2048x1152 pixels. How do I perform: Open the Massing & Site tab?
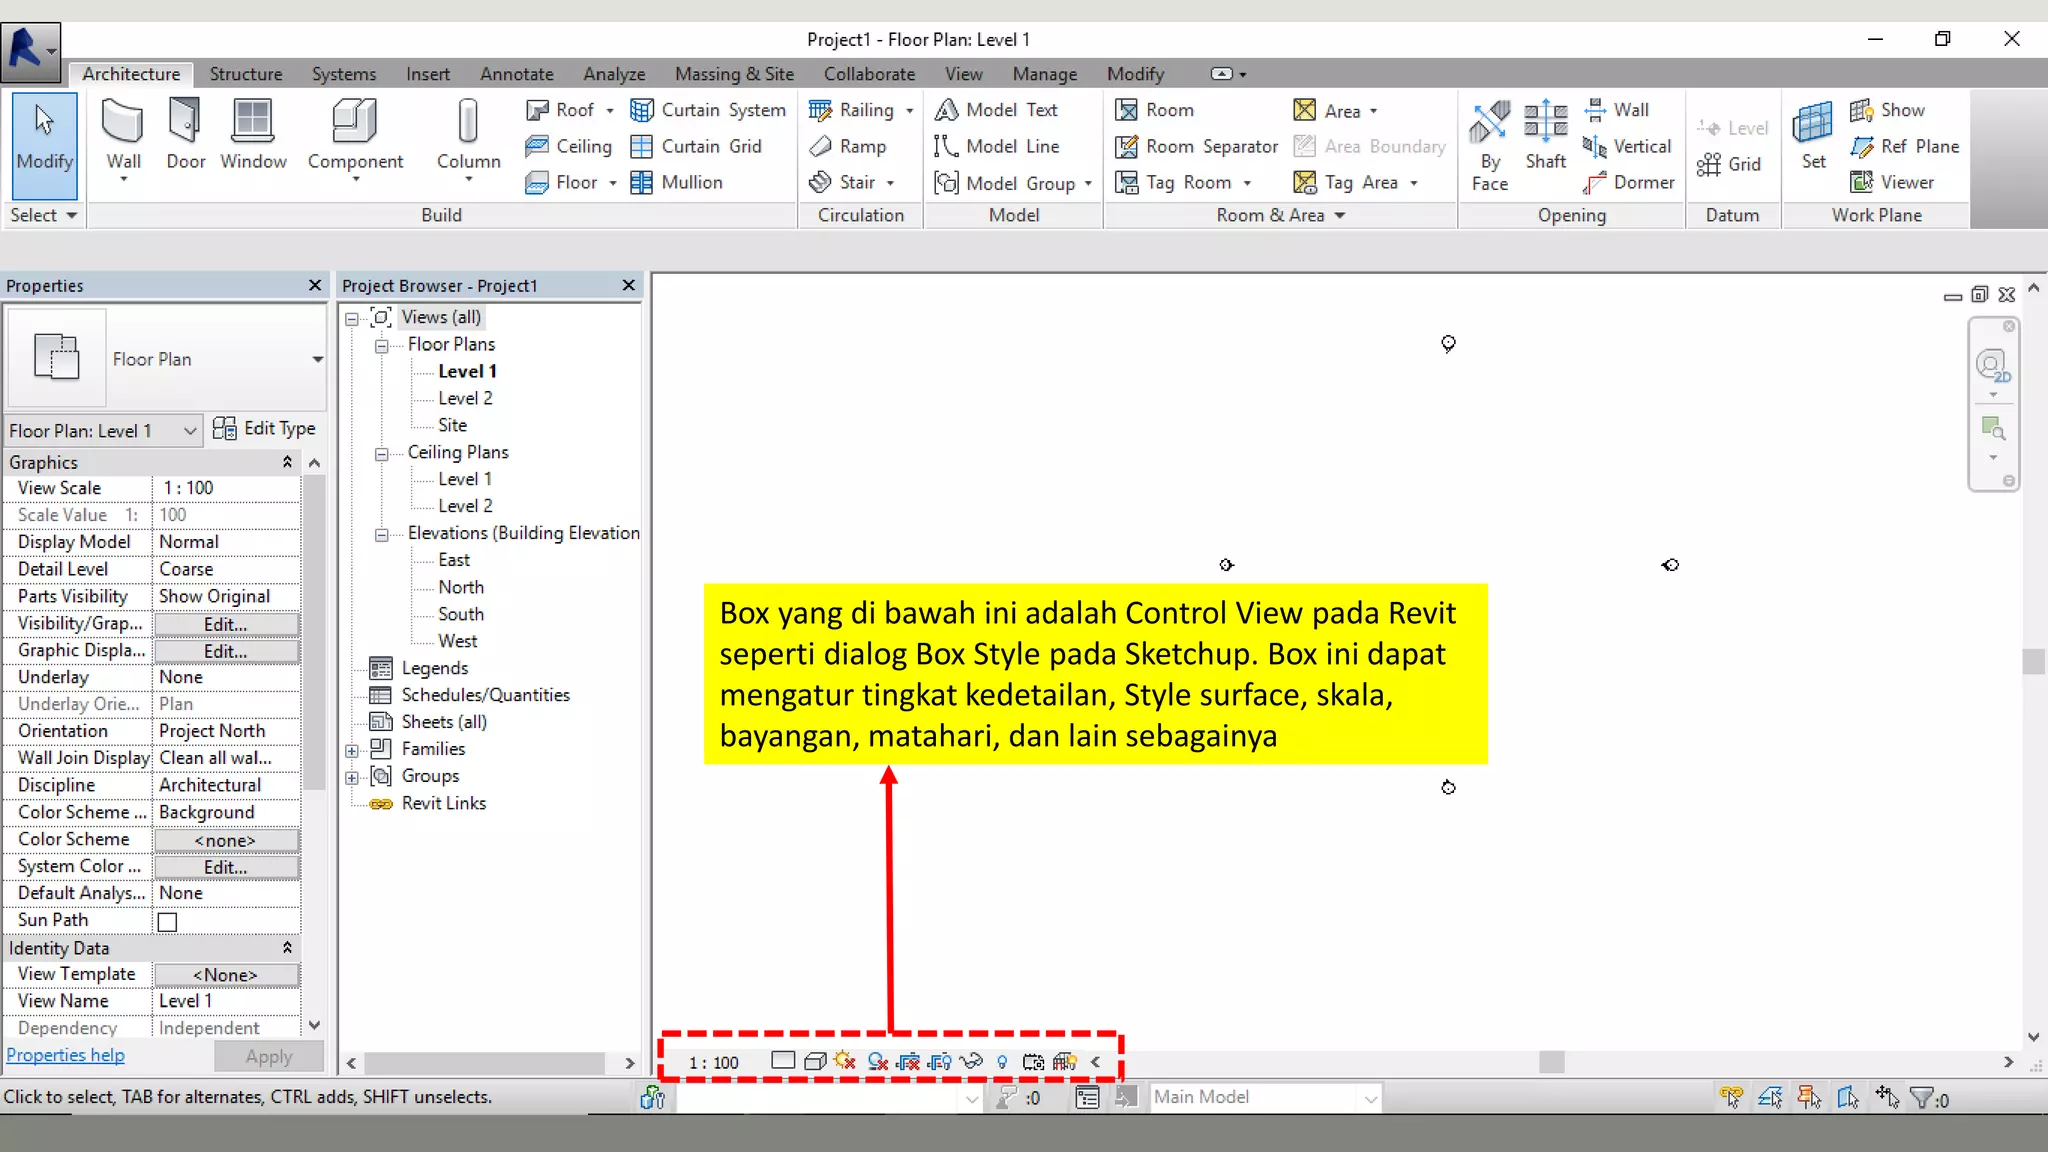(x=733, y=74)
